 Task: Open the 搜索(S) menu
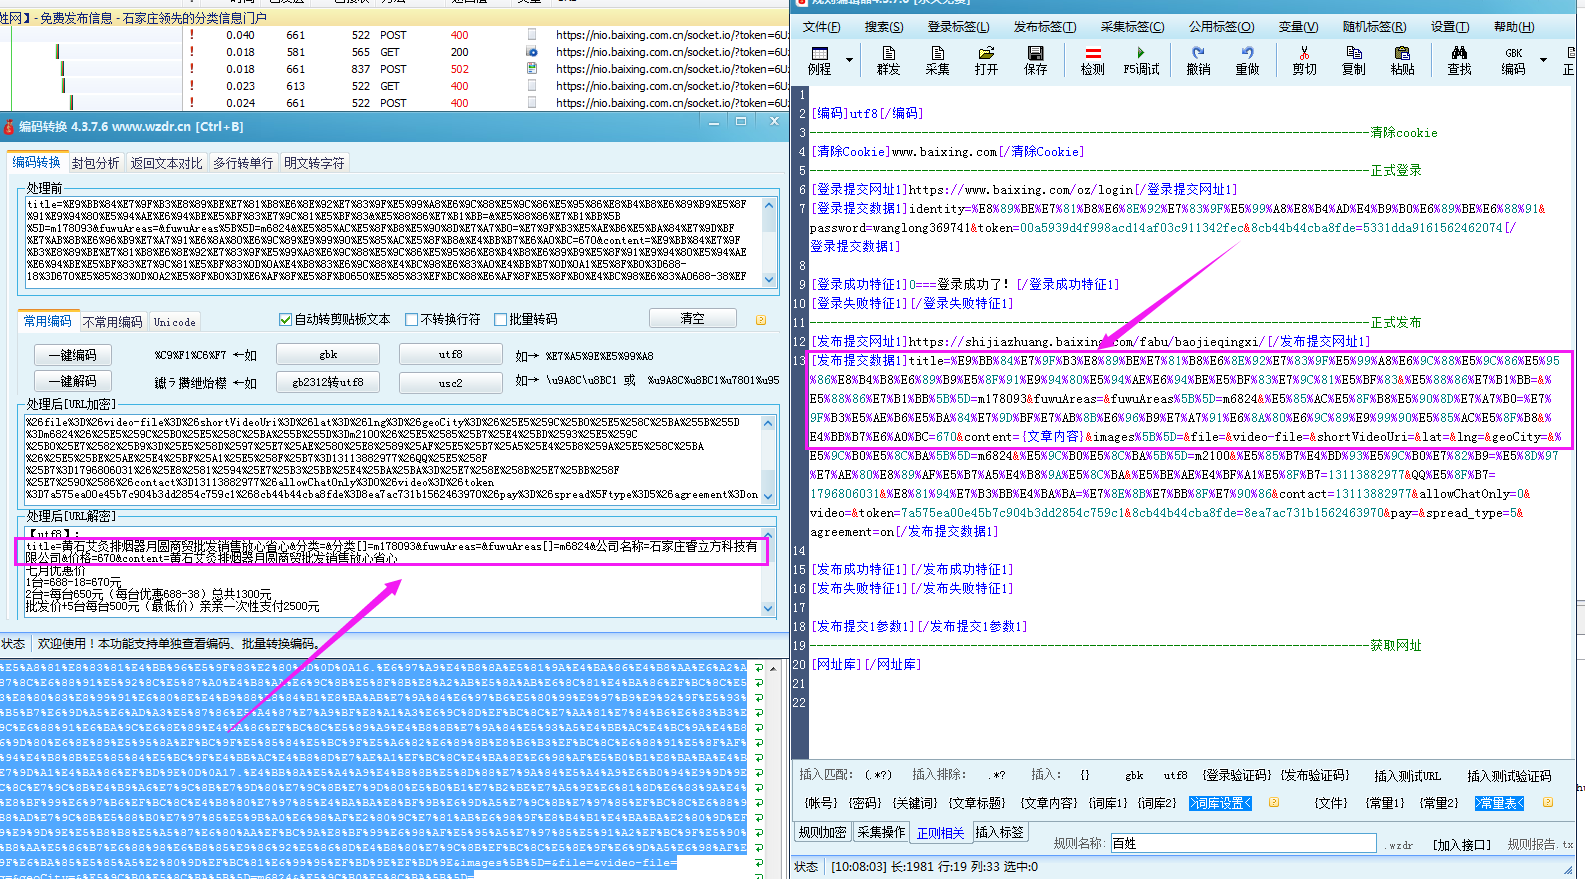[x=883, y=27]
